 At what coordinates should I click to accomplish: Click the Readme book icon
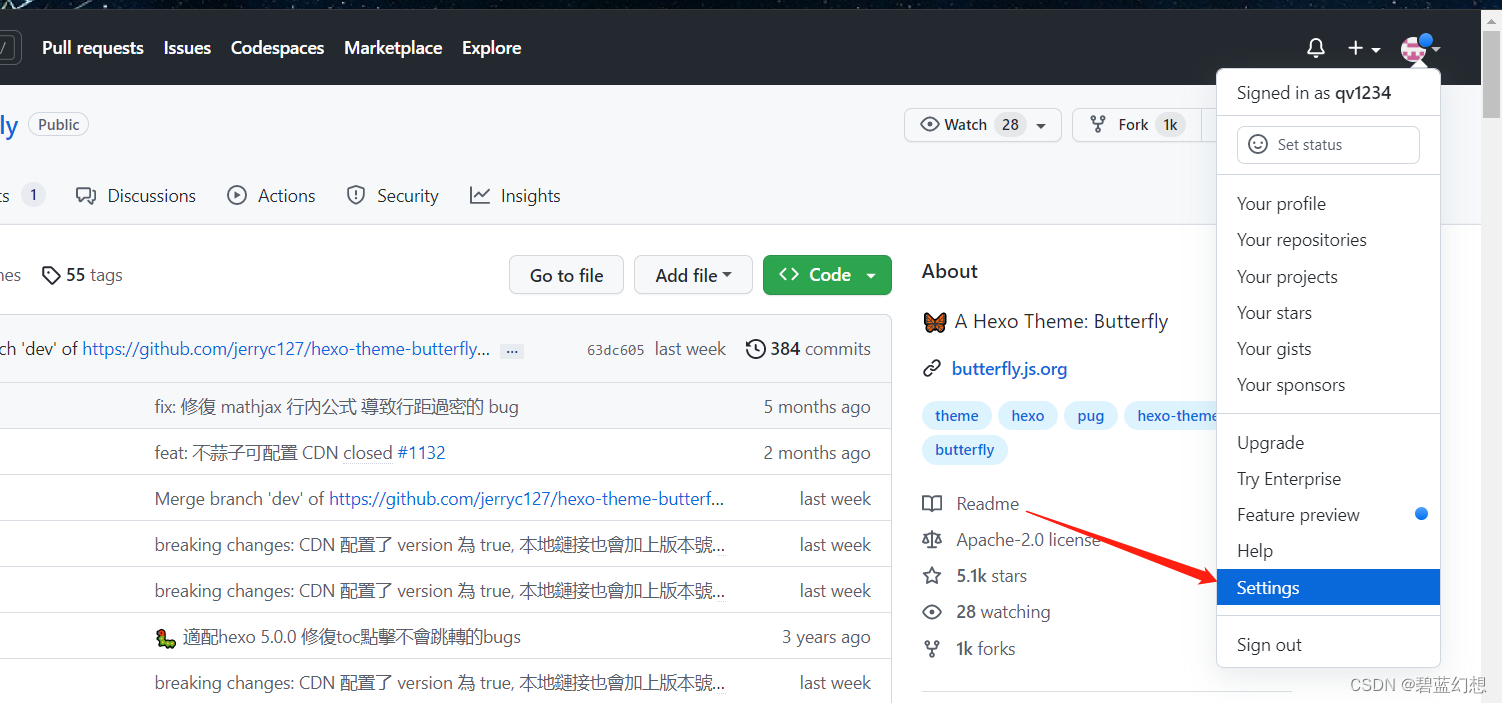pos(932,504)
